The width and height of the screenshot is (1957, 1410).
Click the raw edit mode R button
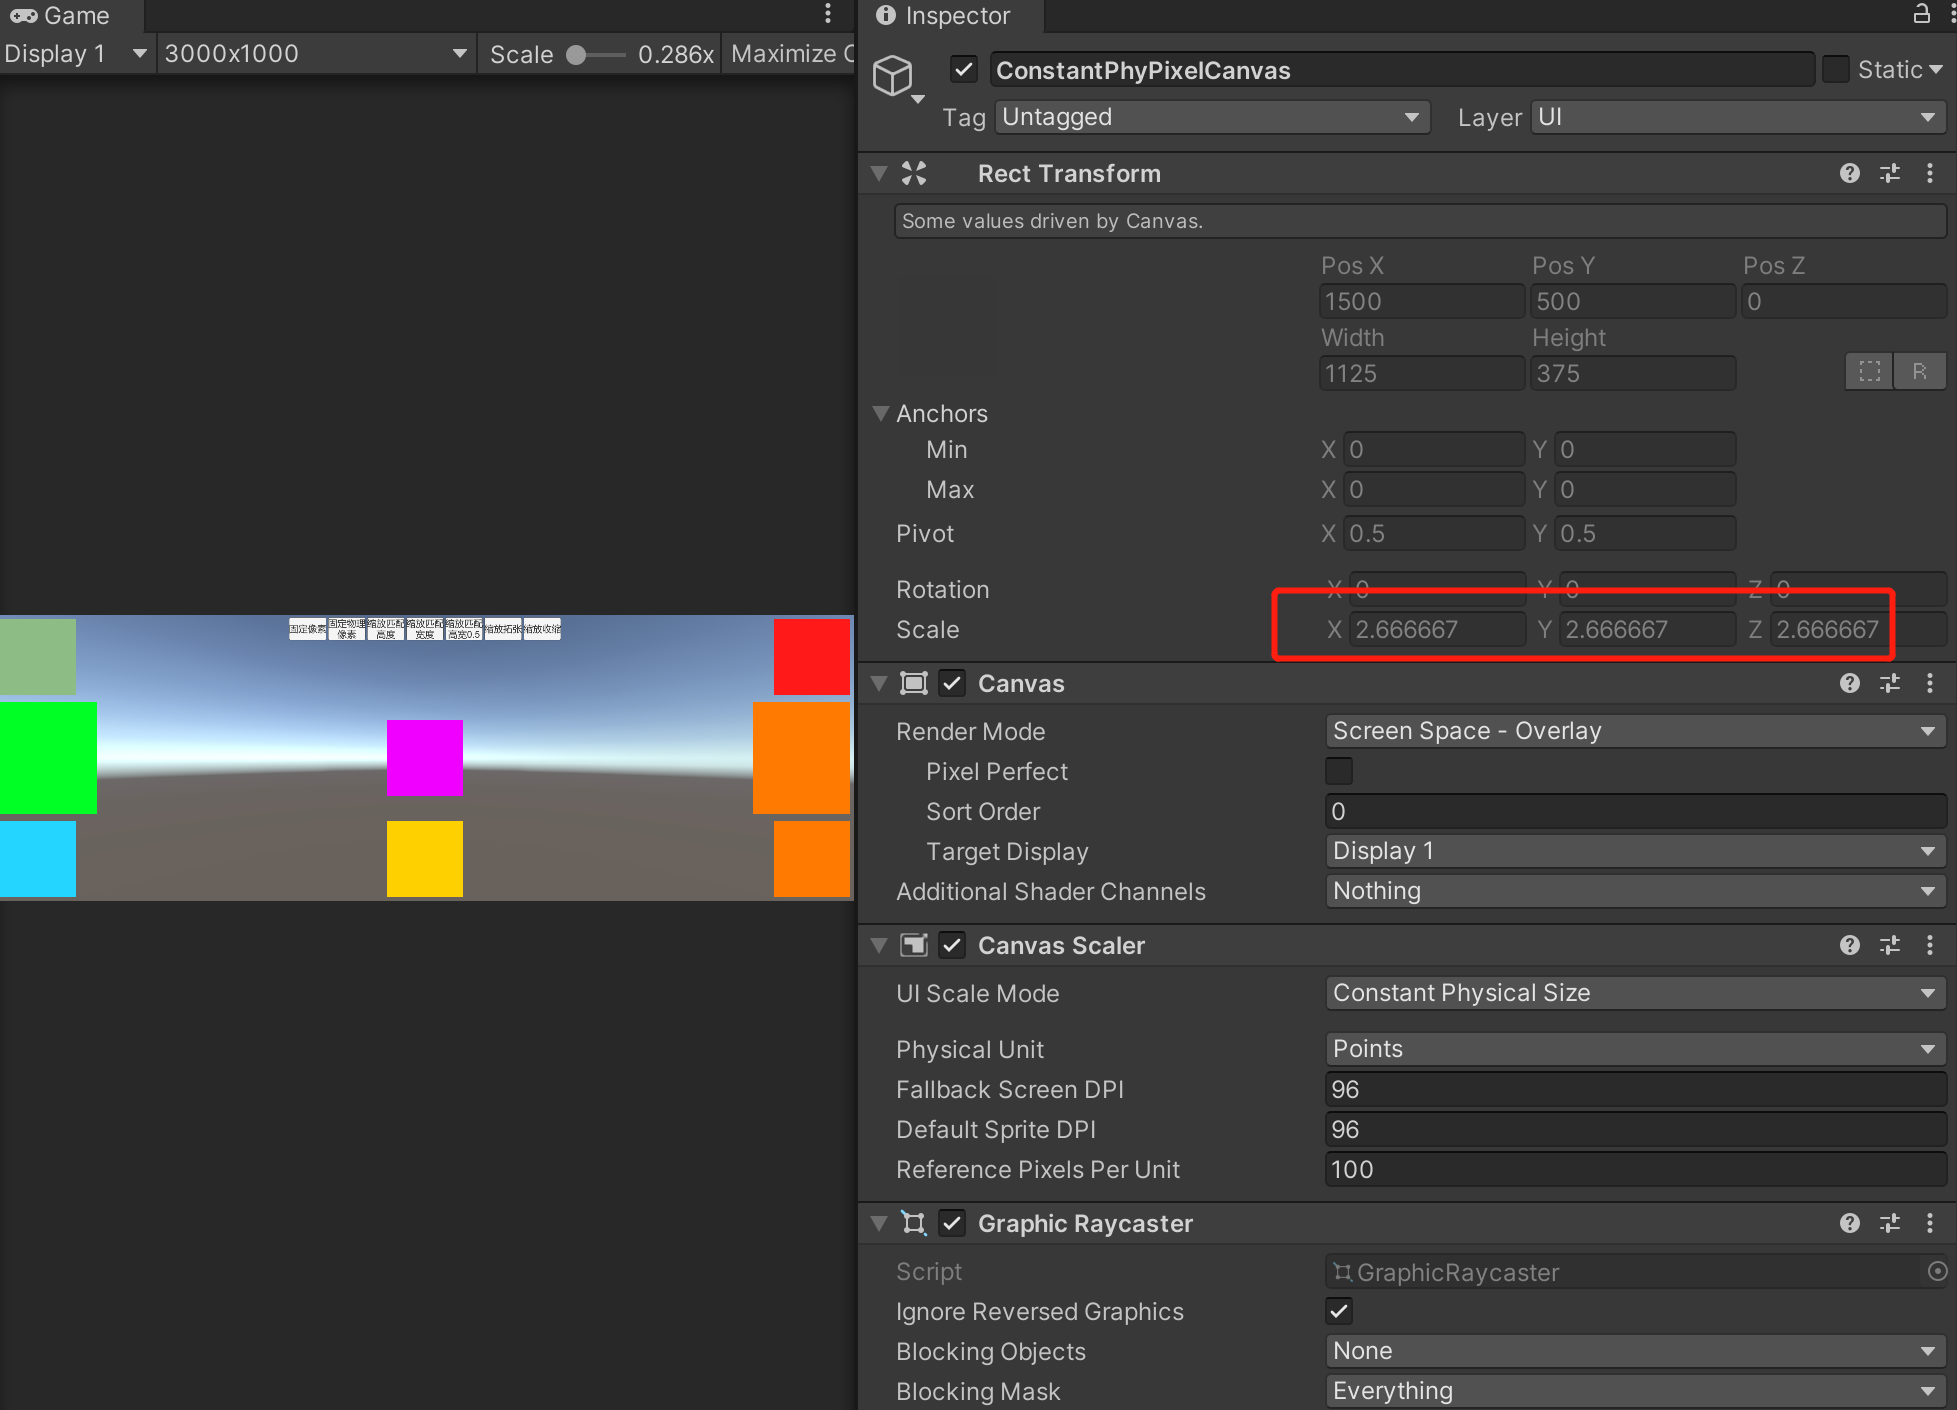coord(1919,372)
